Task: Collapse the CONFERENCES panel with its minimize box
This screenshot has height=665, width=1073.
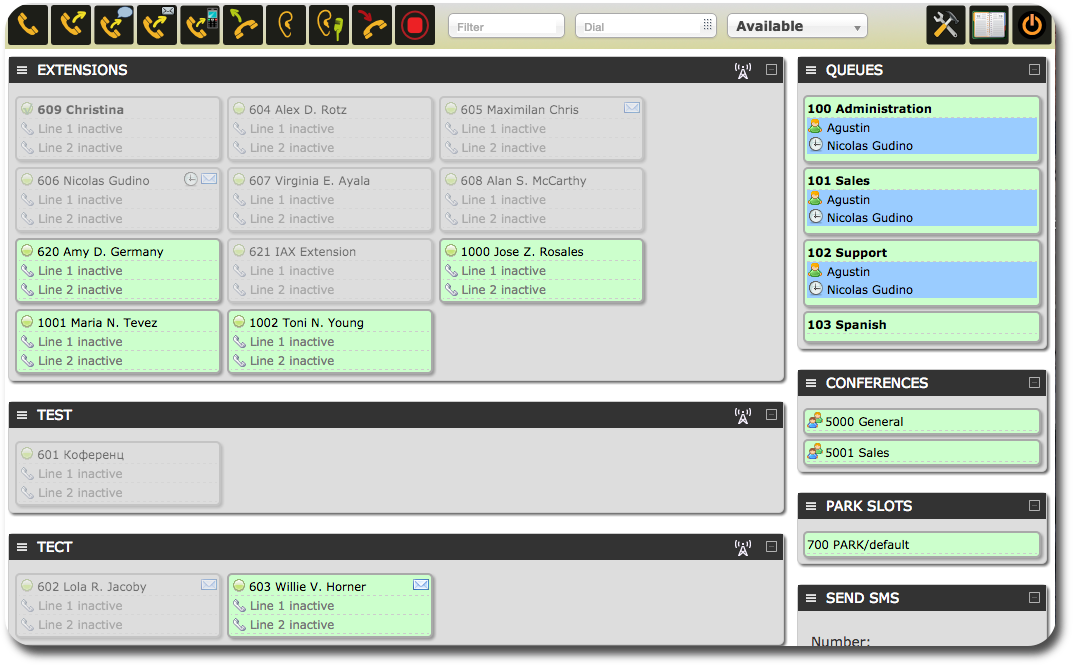Action: click(x=1034, y=382)
